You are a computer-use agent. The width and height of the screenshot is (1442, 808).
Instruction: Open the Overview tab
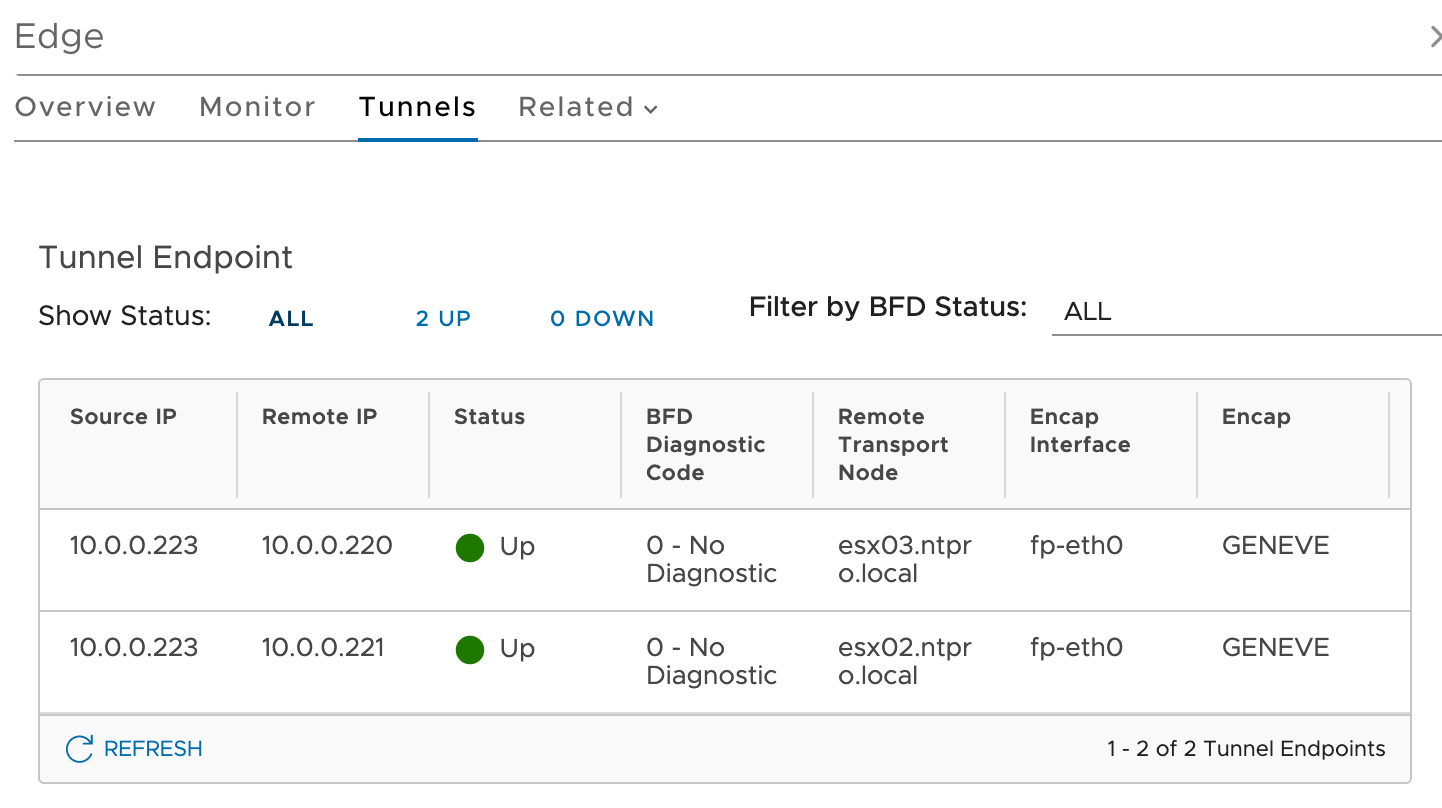click(x=86, y=107)
